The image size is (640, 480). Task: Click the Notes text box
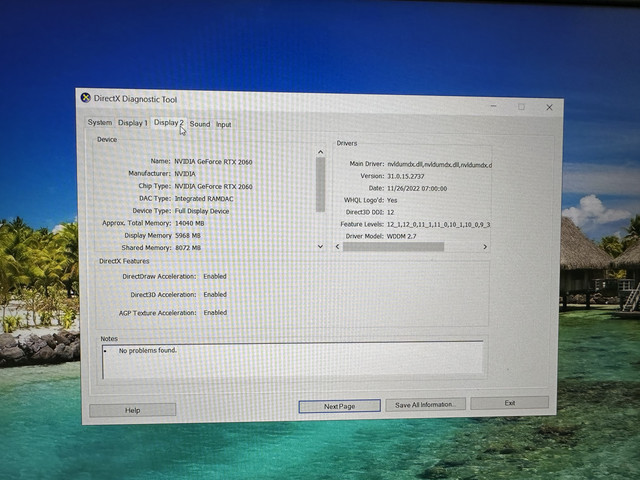[292, 359]
